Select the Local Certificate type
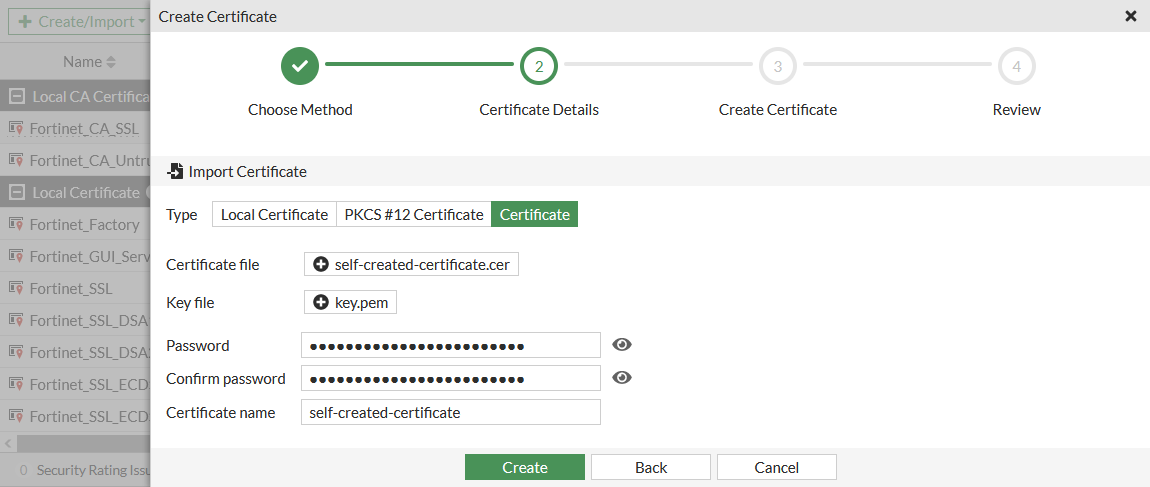The image size is (1150, 487). 274,214
